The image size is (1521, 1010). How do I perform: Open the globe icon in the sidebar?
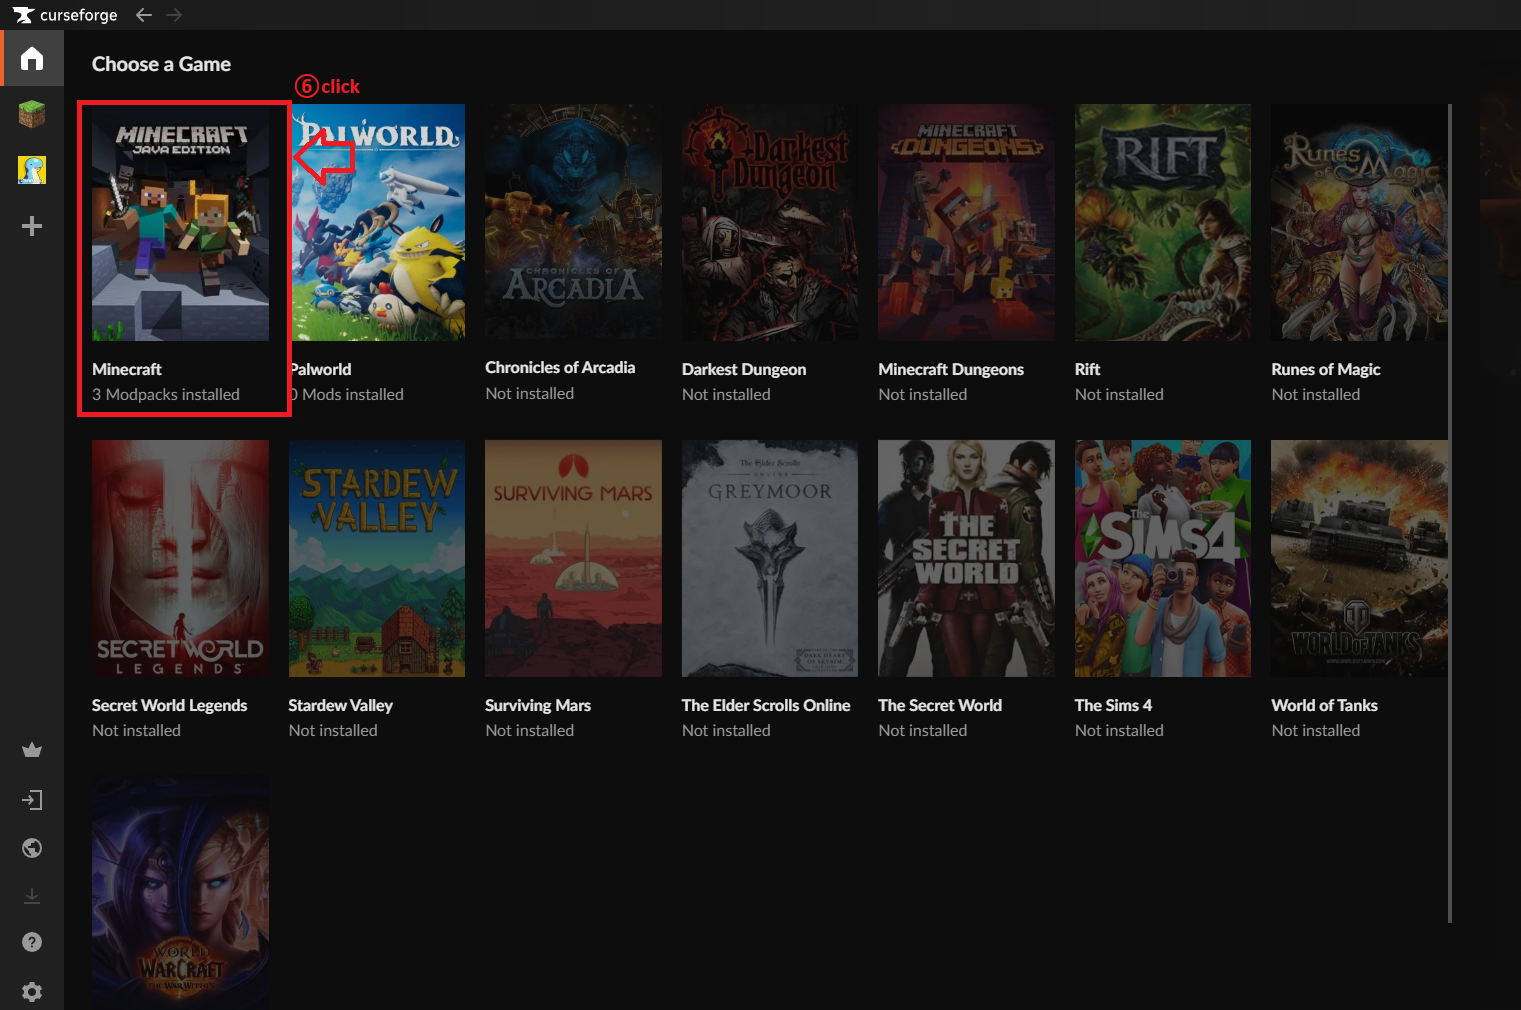(32, 848)
